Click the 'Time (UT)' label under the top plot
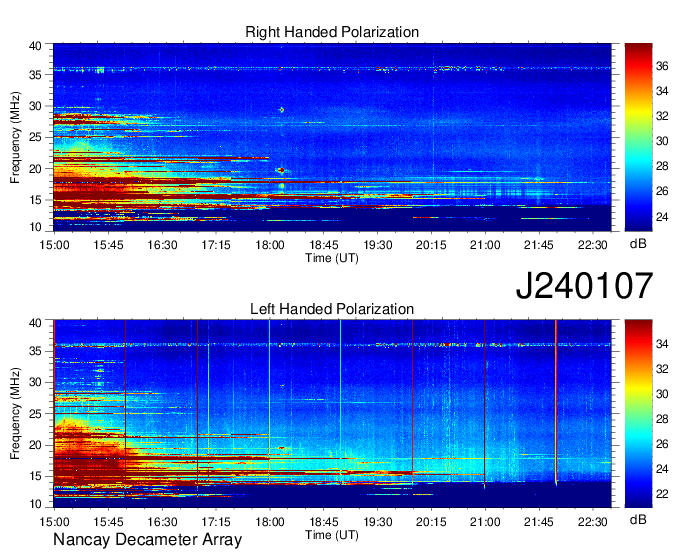Viewport: 680px width, 552px height. pos(332,258)
